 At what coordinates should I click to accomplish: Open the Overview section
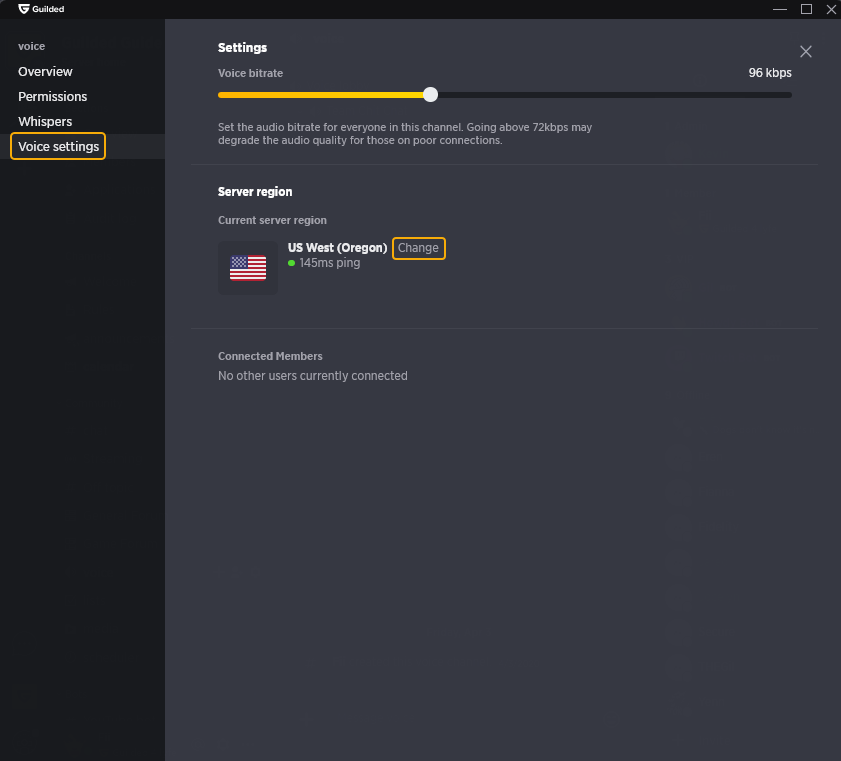point(45,71)
